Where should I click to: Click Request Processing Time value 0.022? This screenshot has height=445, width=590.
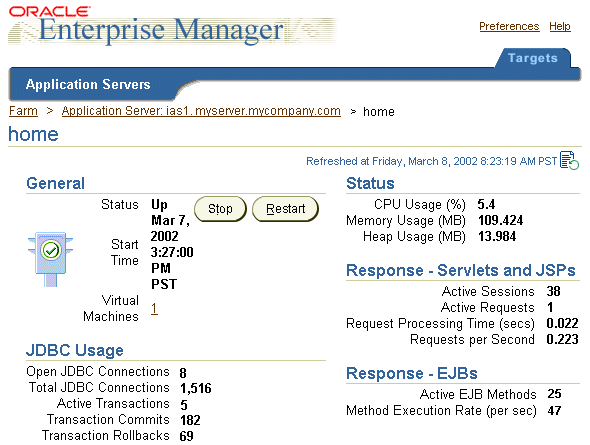[562, 323]
